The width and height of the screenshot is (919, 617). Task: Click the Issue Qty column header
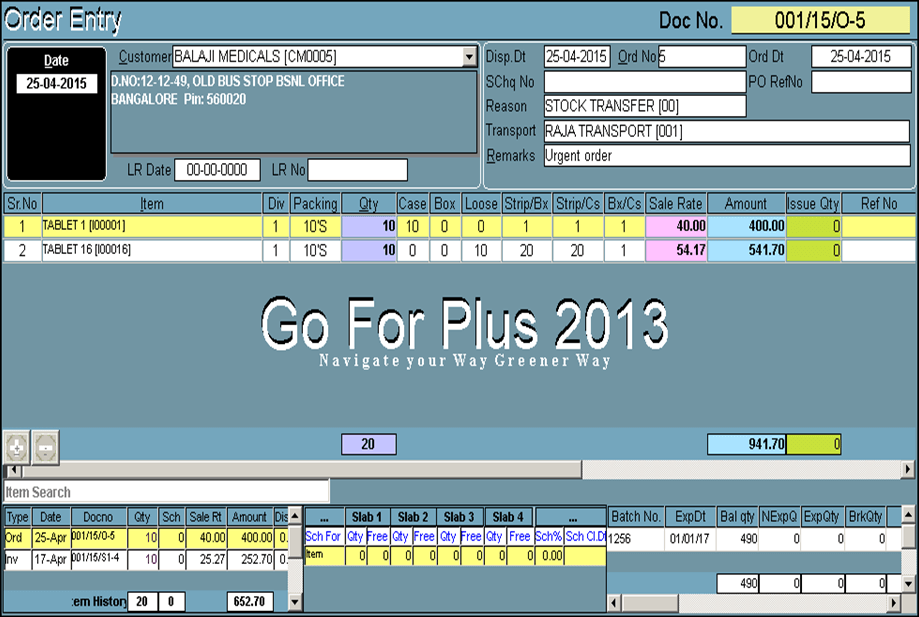coord(813,204)
